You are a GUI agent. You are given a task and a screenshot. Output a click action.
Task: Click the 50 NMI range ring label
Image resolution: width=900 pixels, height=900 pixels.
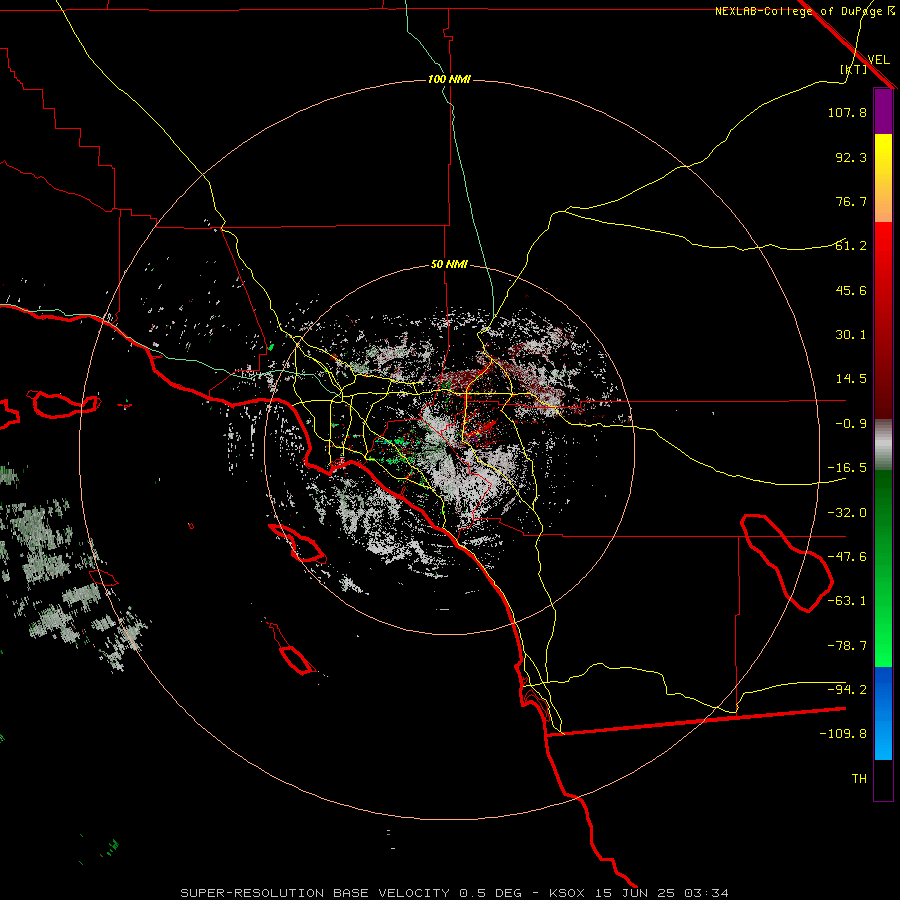click(449, 265)
